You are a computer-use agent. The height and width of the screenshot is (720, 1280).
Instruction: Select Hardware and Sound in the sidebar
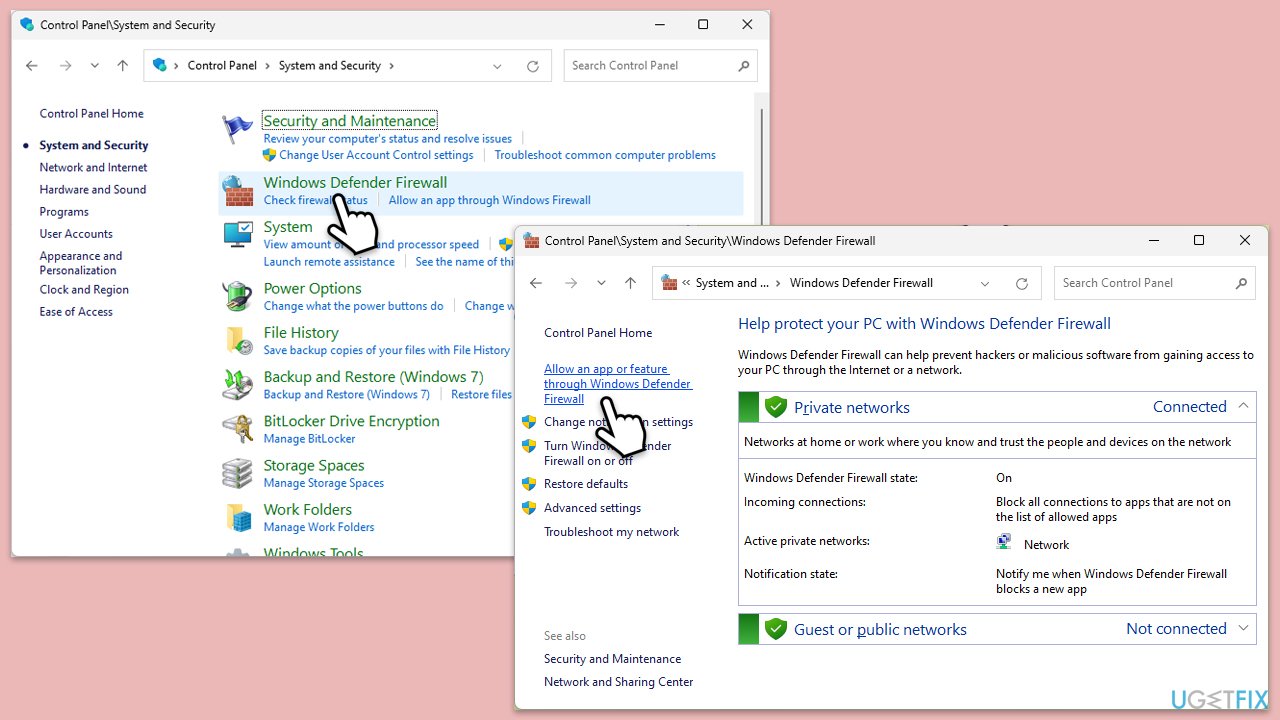click(x=92, y=190)
